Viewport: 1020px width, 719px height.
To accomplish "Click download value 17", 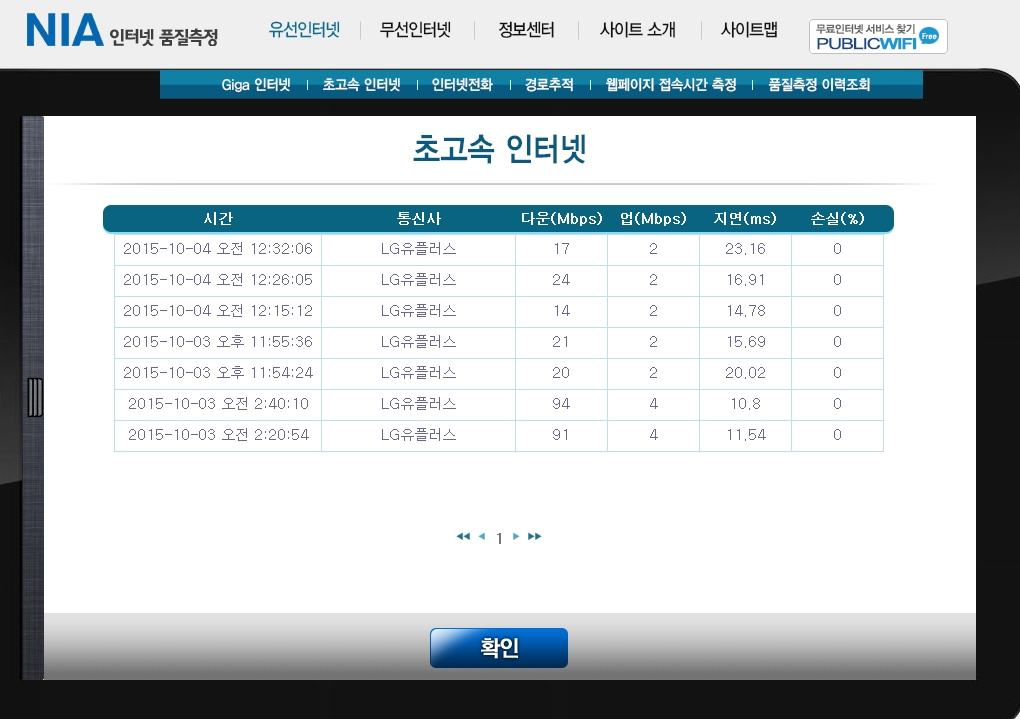I will click(561, 249).
